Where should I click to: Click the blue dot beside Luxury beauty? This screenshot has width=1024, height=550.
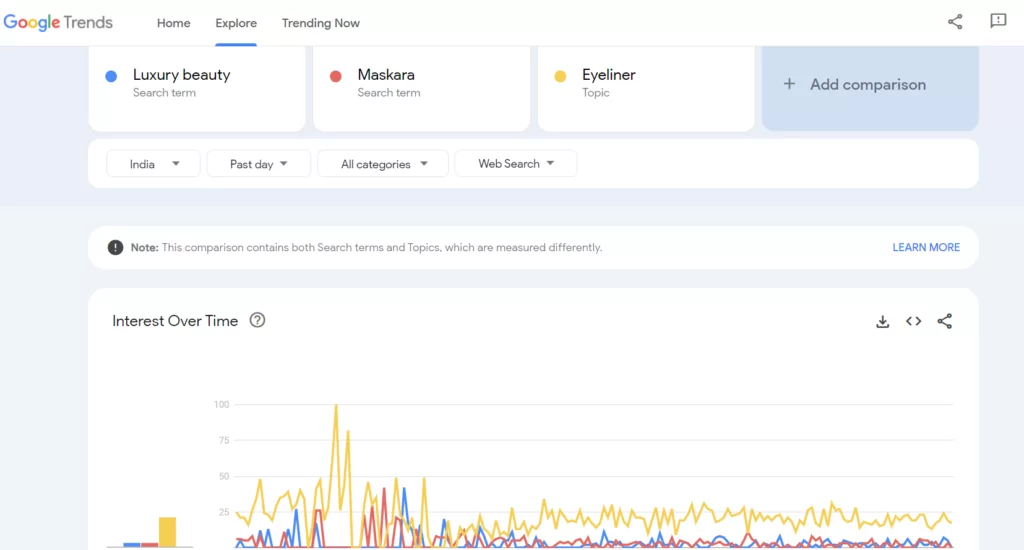111,76
